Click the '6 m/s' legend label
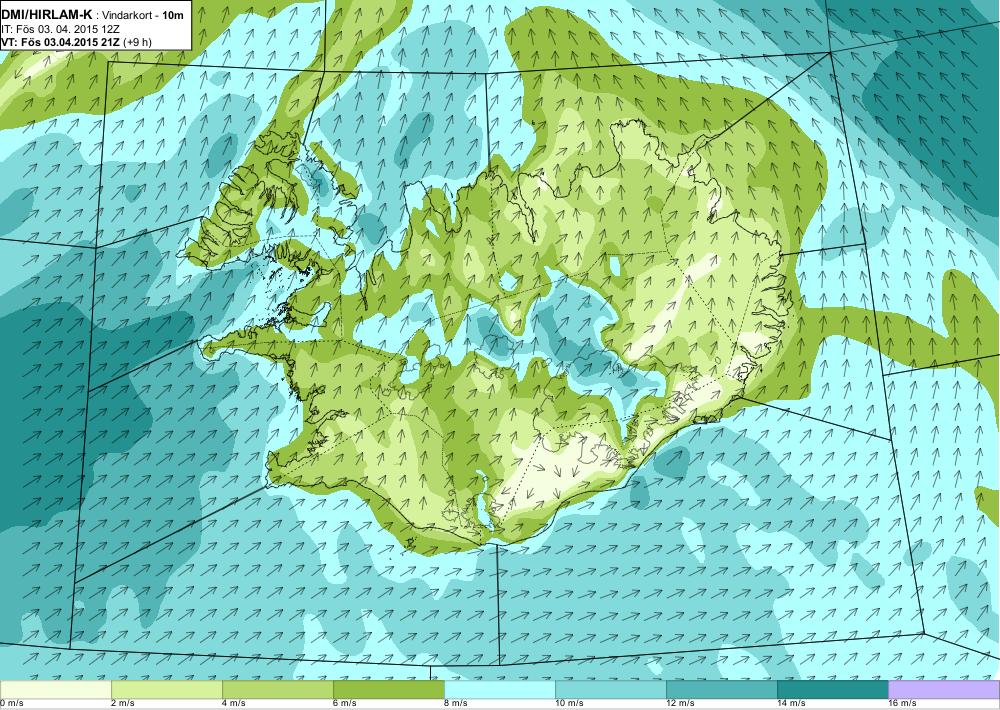 pos(344,704)
